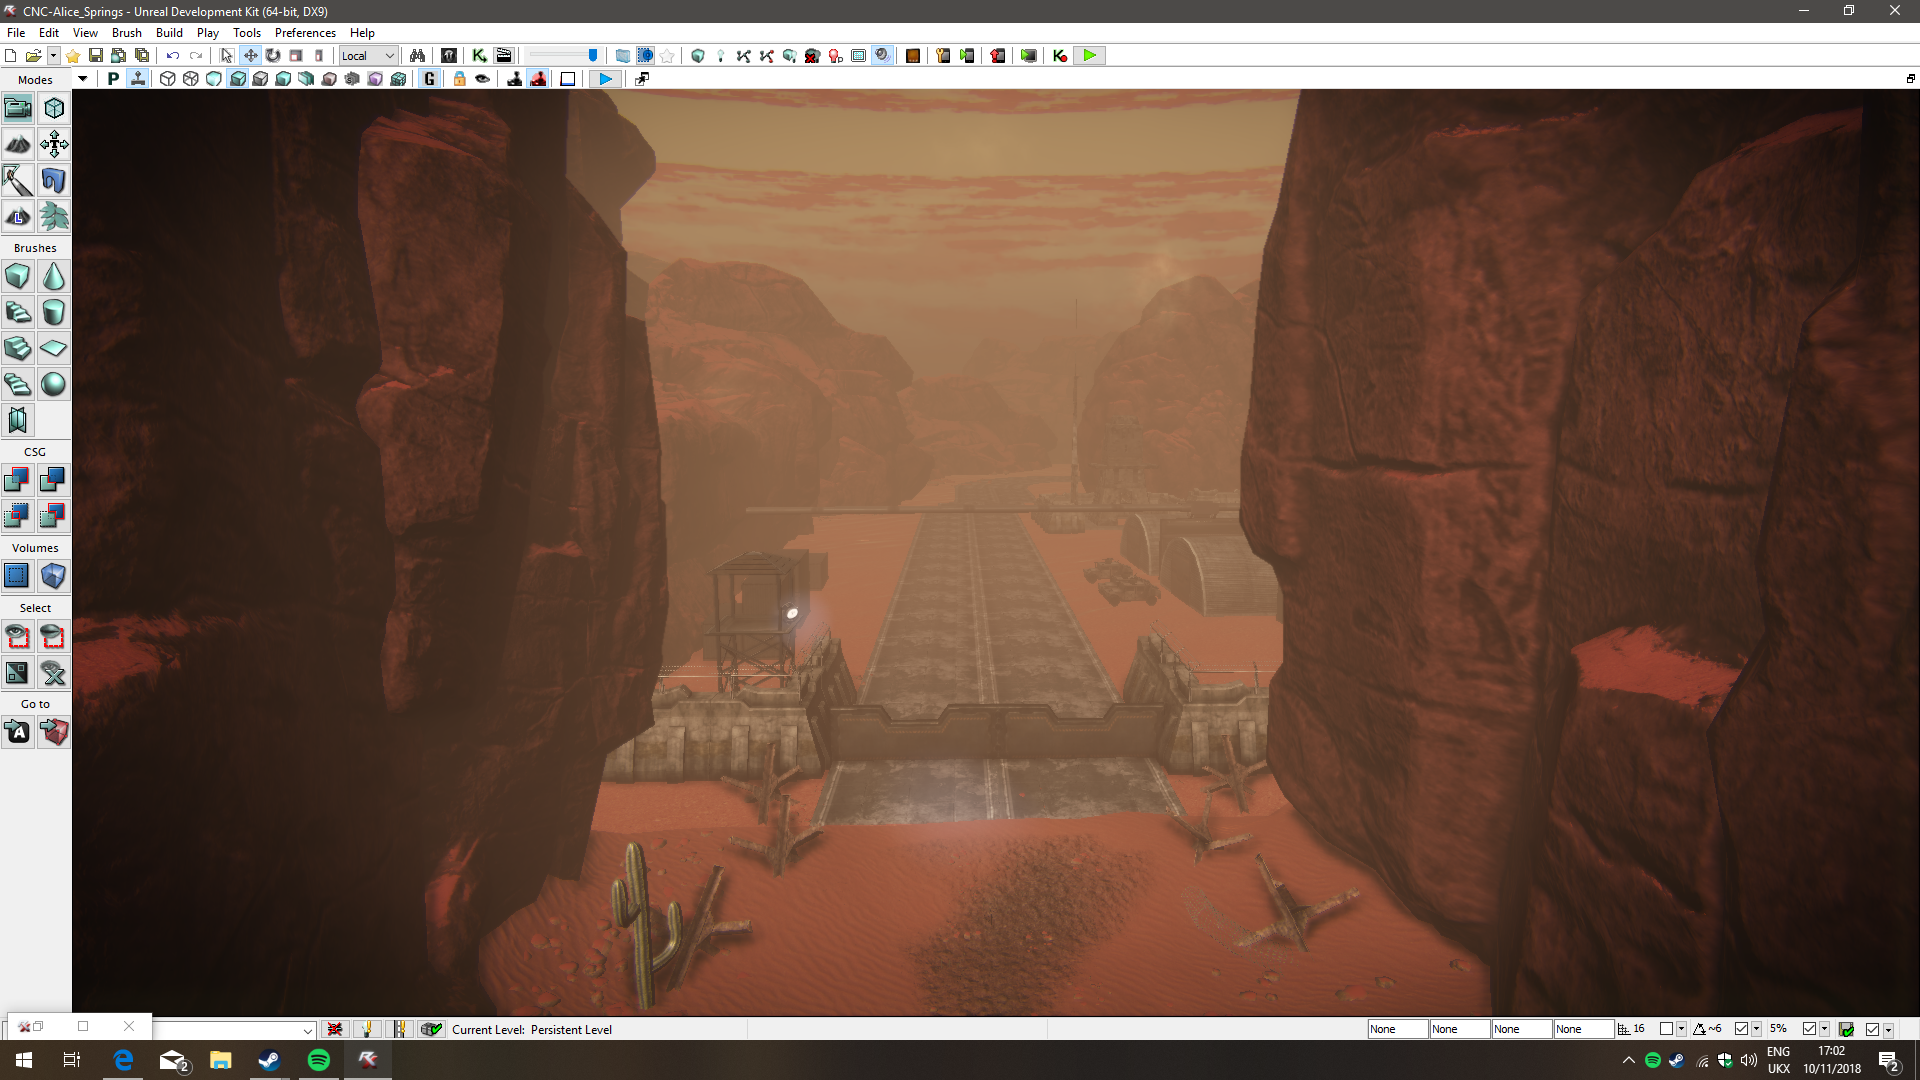The image size is (1920, 1080).
Task: Click CSG Intersect button
Action: coord(18,516)
